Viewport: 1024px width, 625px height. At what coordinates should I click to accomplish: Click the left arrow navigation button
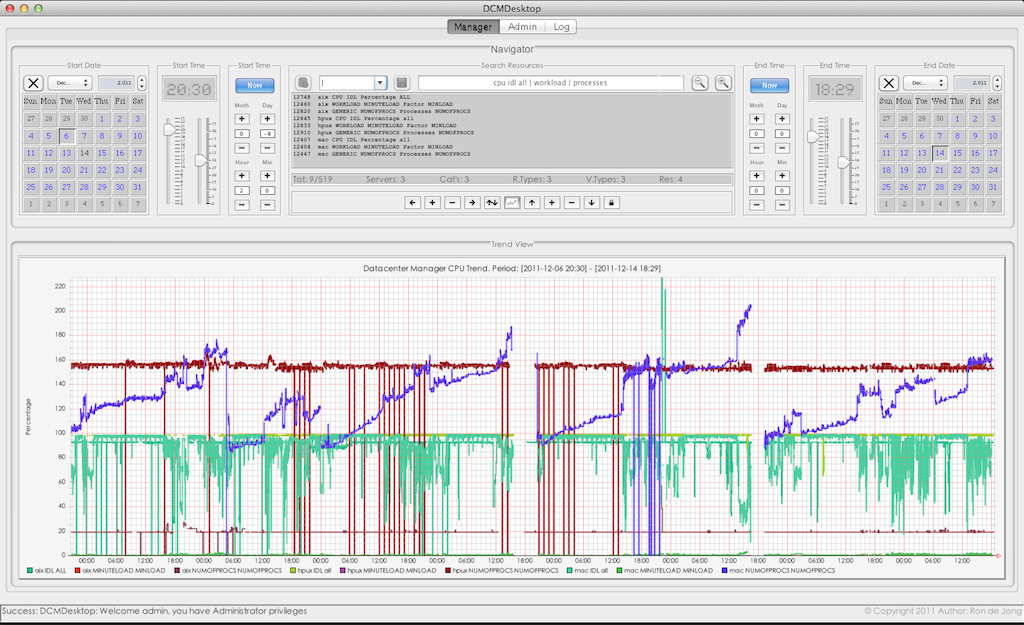click(x=413, y=202)
